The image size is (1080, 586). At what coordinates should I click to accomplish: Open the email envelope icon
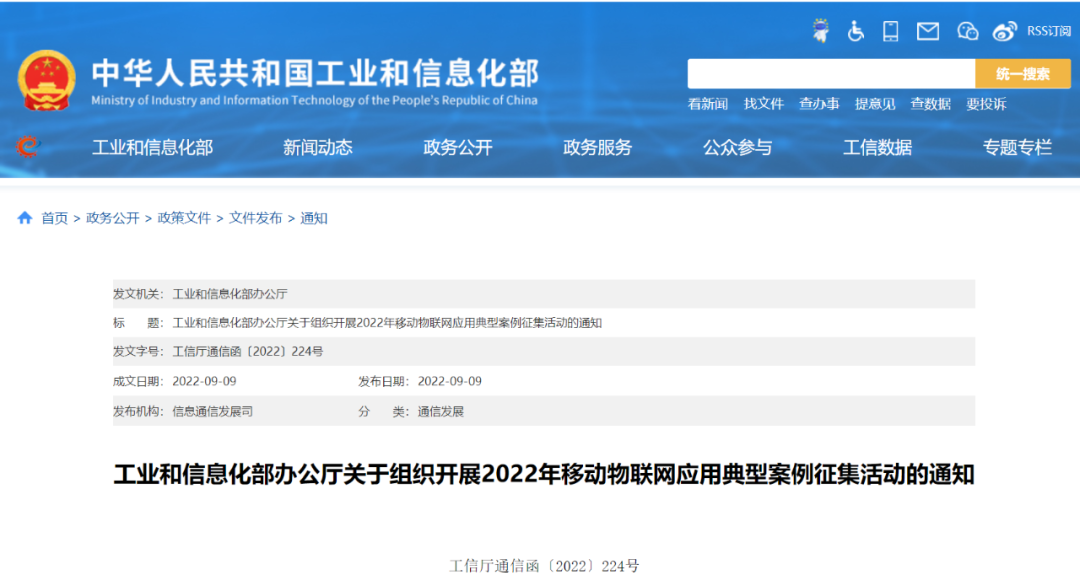928,31
